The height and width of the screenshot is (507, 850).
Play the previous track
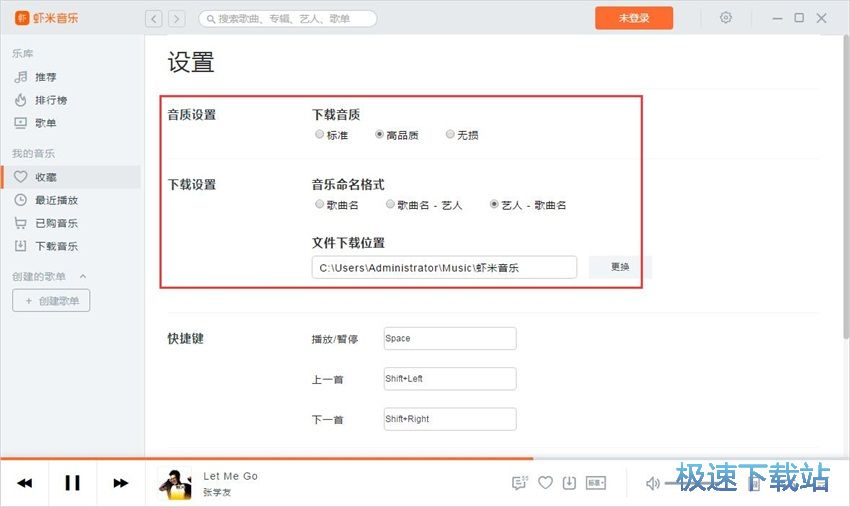[25, 483]
